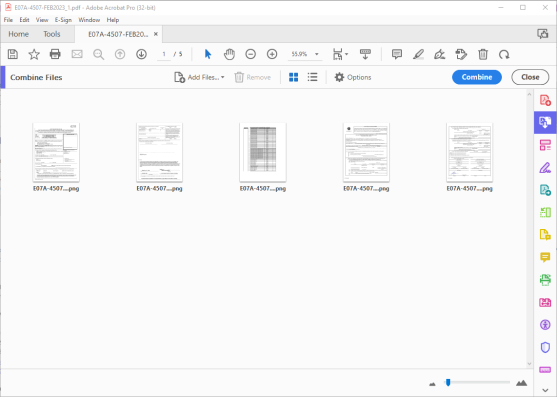Screen dimensions: 557x397
Task: Click the trash delete icon in toolbar
Action: point(483,54)
